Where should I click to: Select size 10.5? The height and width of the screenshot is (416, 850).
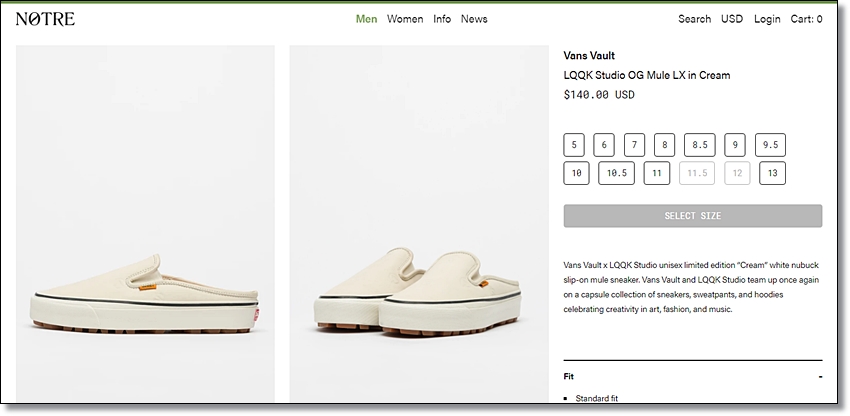coord(616,173)
